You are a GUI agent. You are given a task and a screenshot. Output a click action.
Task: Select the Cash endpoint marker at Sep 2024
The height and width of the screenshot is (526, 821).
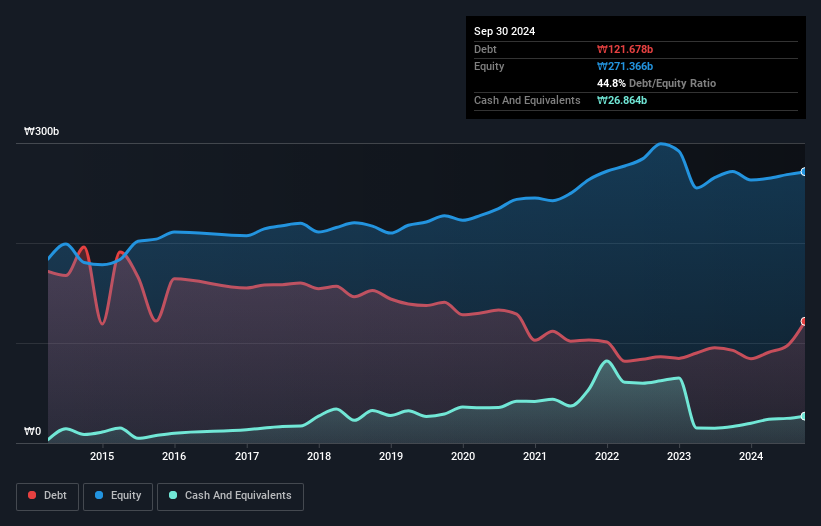click(x=804, y=416)
